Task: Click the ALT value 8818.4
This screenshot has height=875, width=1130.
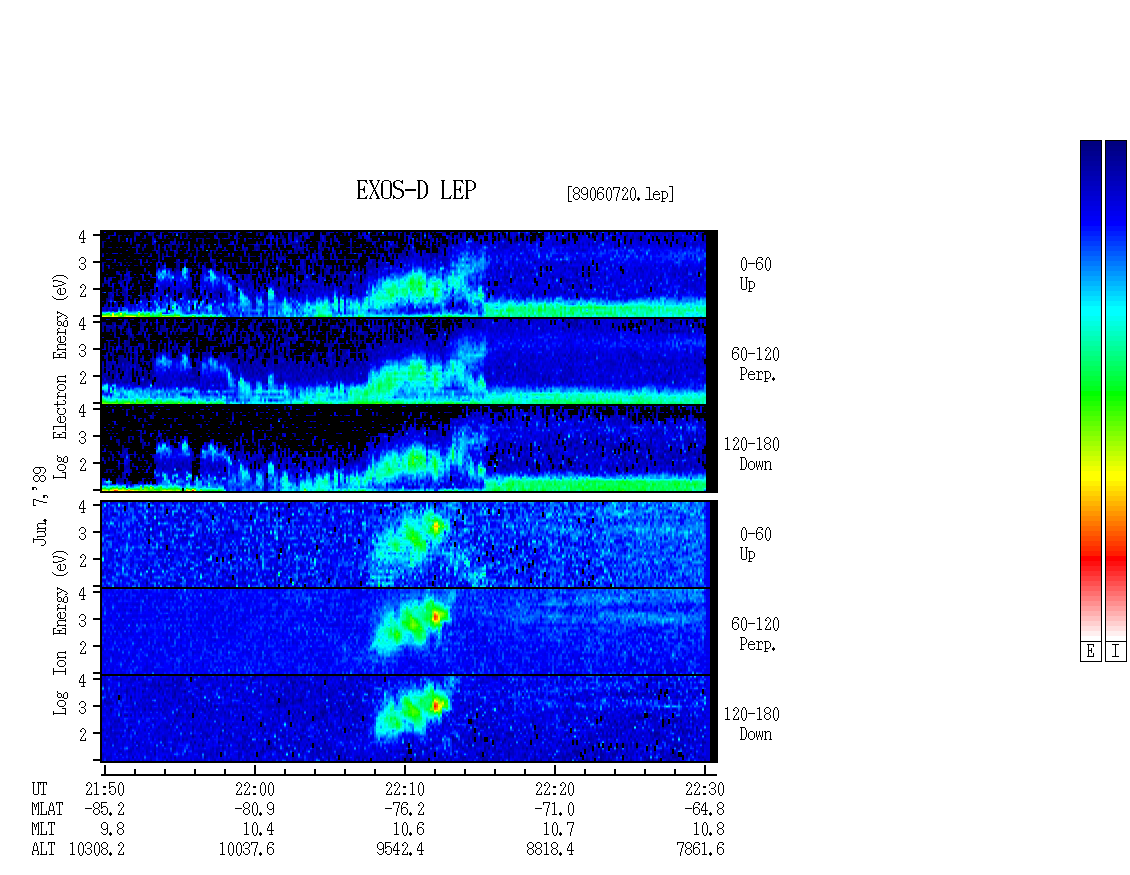Action: 551,850
